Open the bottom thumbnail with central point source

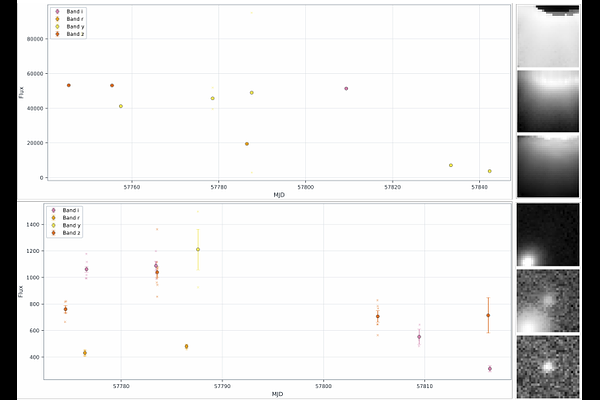(548, 367)
